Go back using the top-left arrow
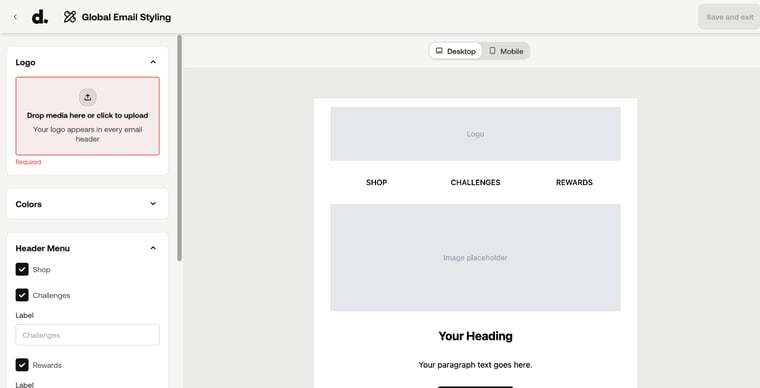760x388 pixels. coord(15,17)
